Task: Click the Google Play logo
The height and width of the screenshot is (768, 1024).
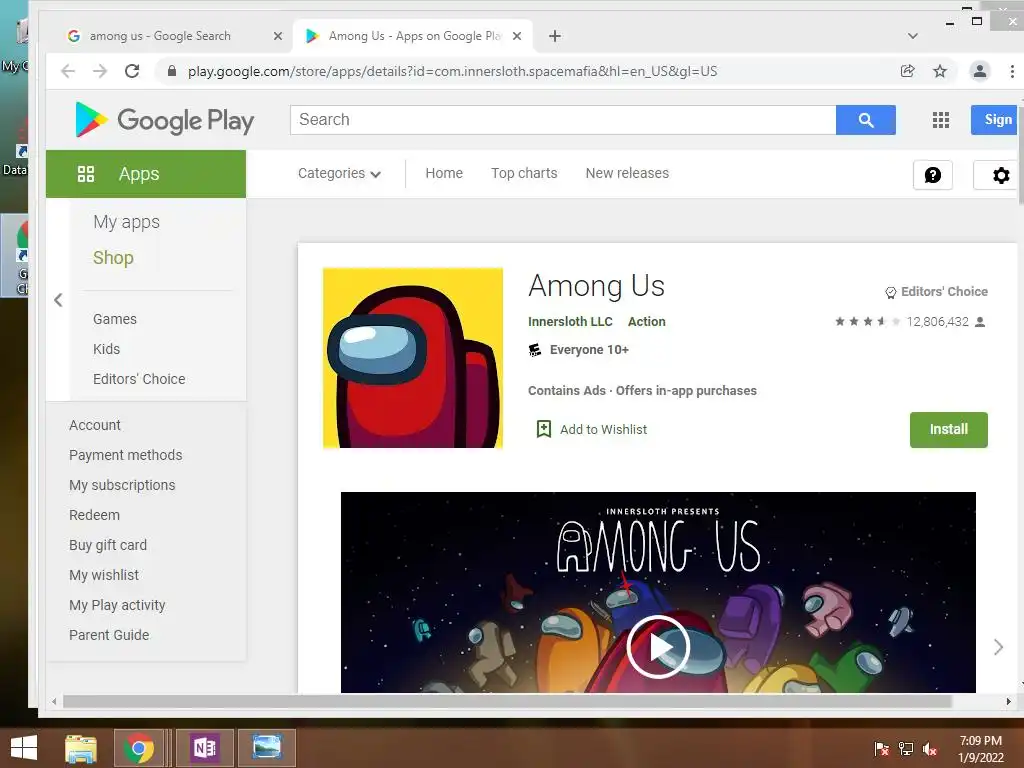Action: click(165, 120)
